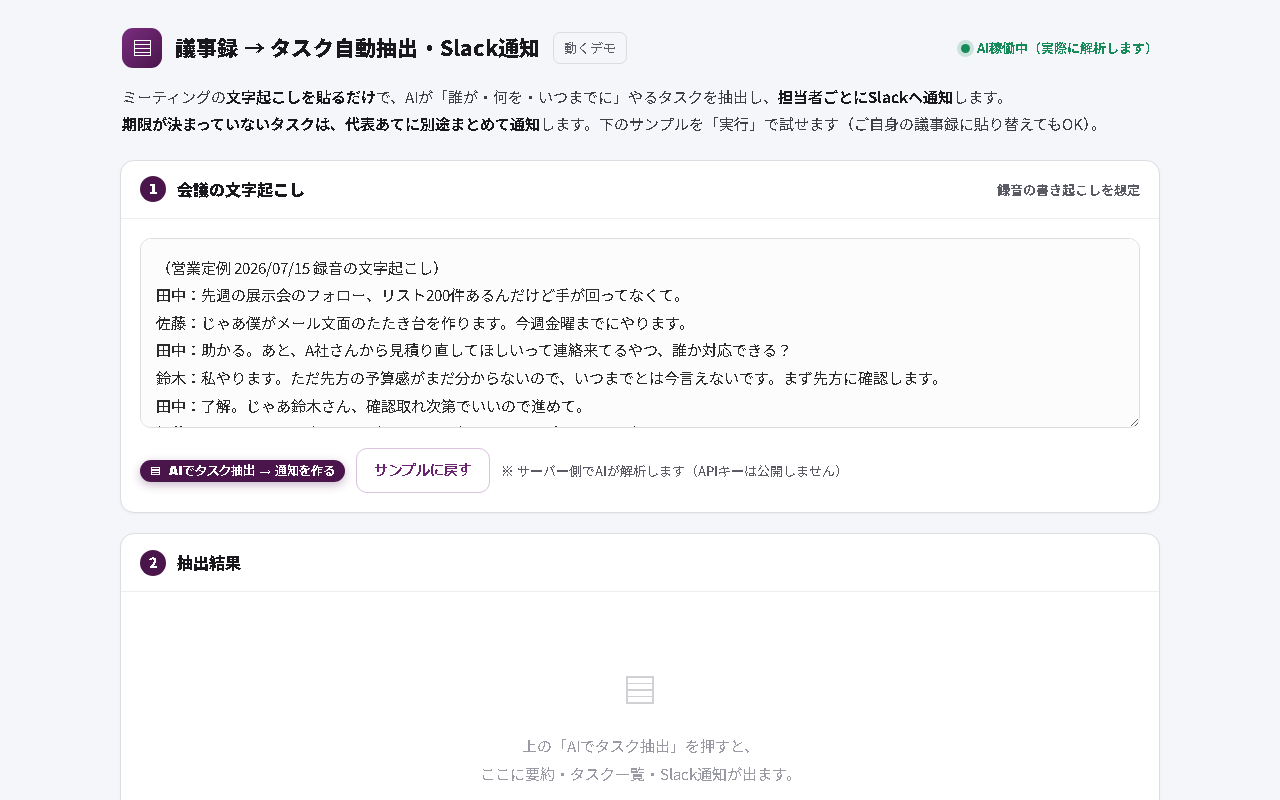This screenshot has height=800, width=1280.
Task: Click the placeholder text ここに要約・タスク一覧・Slack通知が出ます。
Action: click(x=640, y=774)
